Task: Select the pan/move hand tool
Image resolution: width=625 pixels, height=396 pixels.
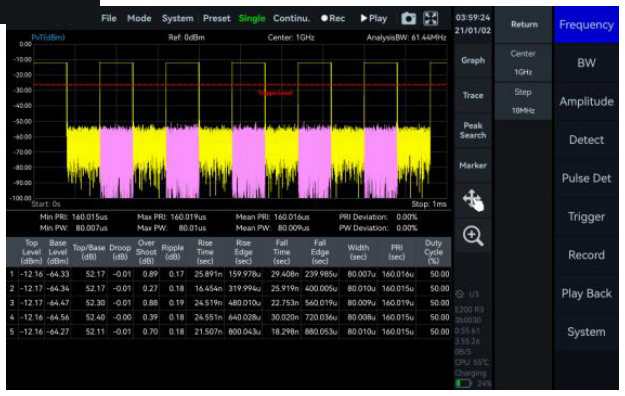Action: (473, 200)
